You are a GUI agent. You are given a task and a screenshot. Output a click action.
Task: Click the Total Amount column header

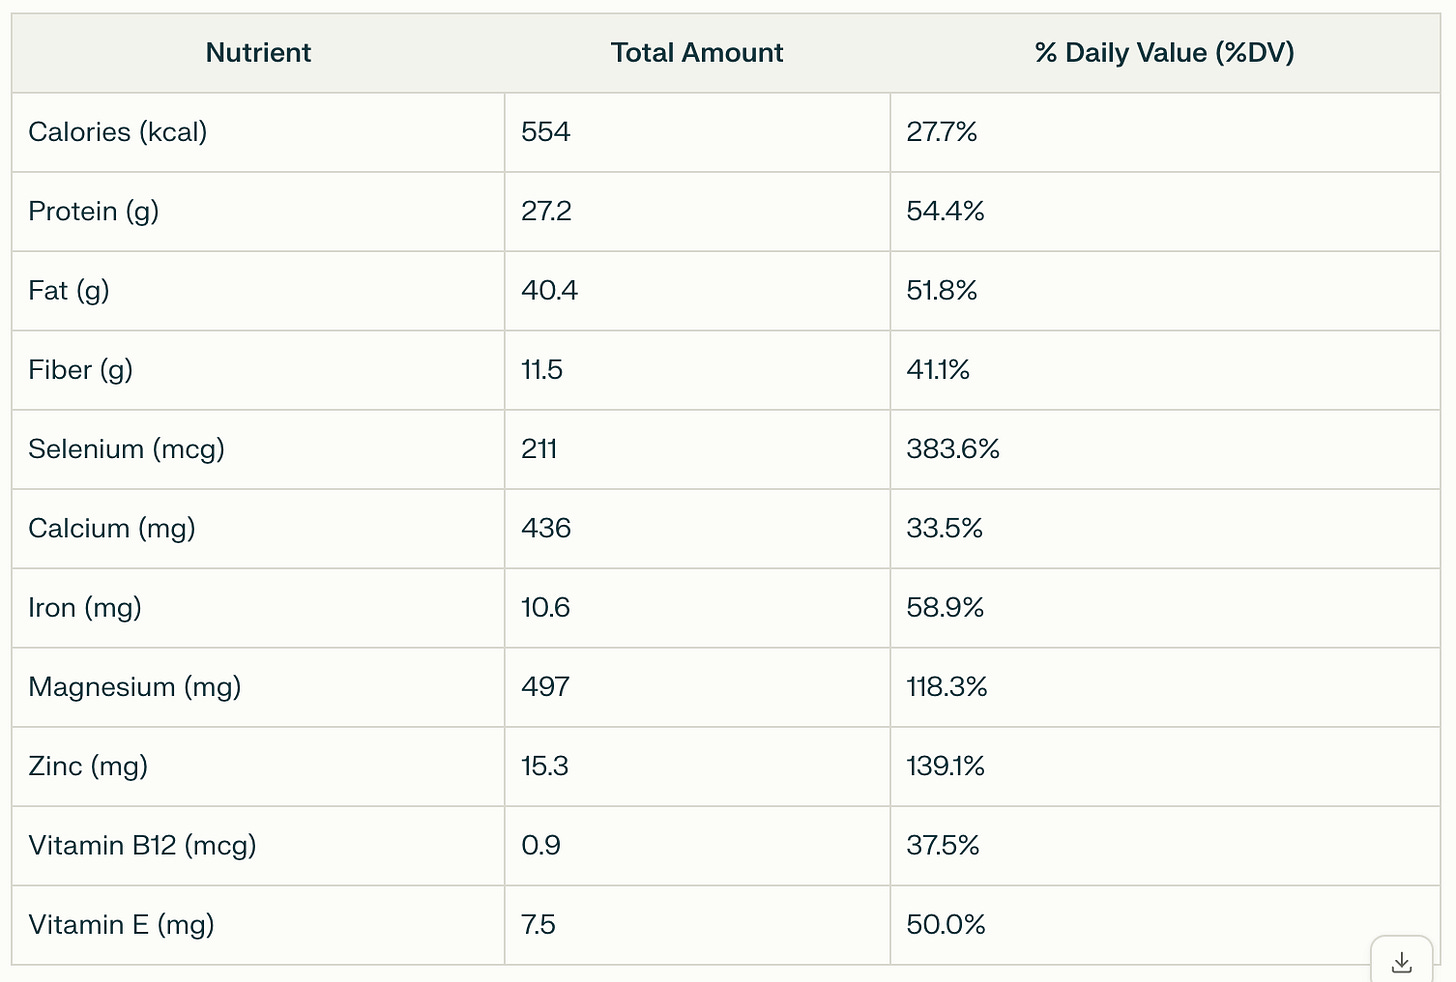click(697, 53)
